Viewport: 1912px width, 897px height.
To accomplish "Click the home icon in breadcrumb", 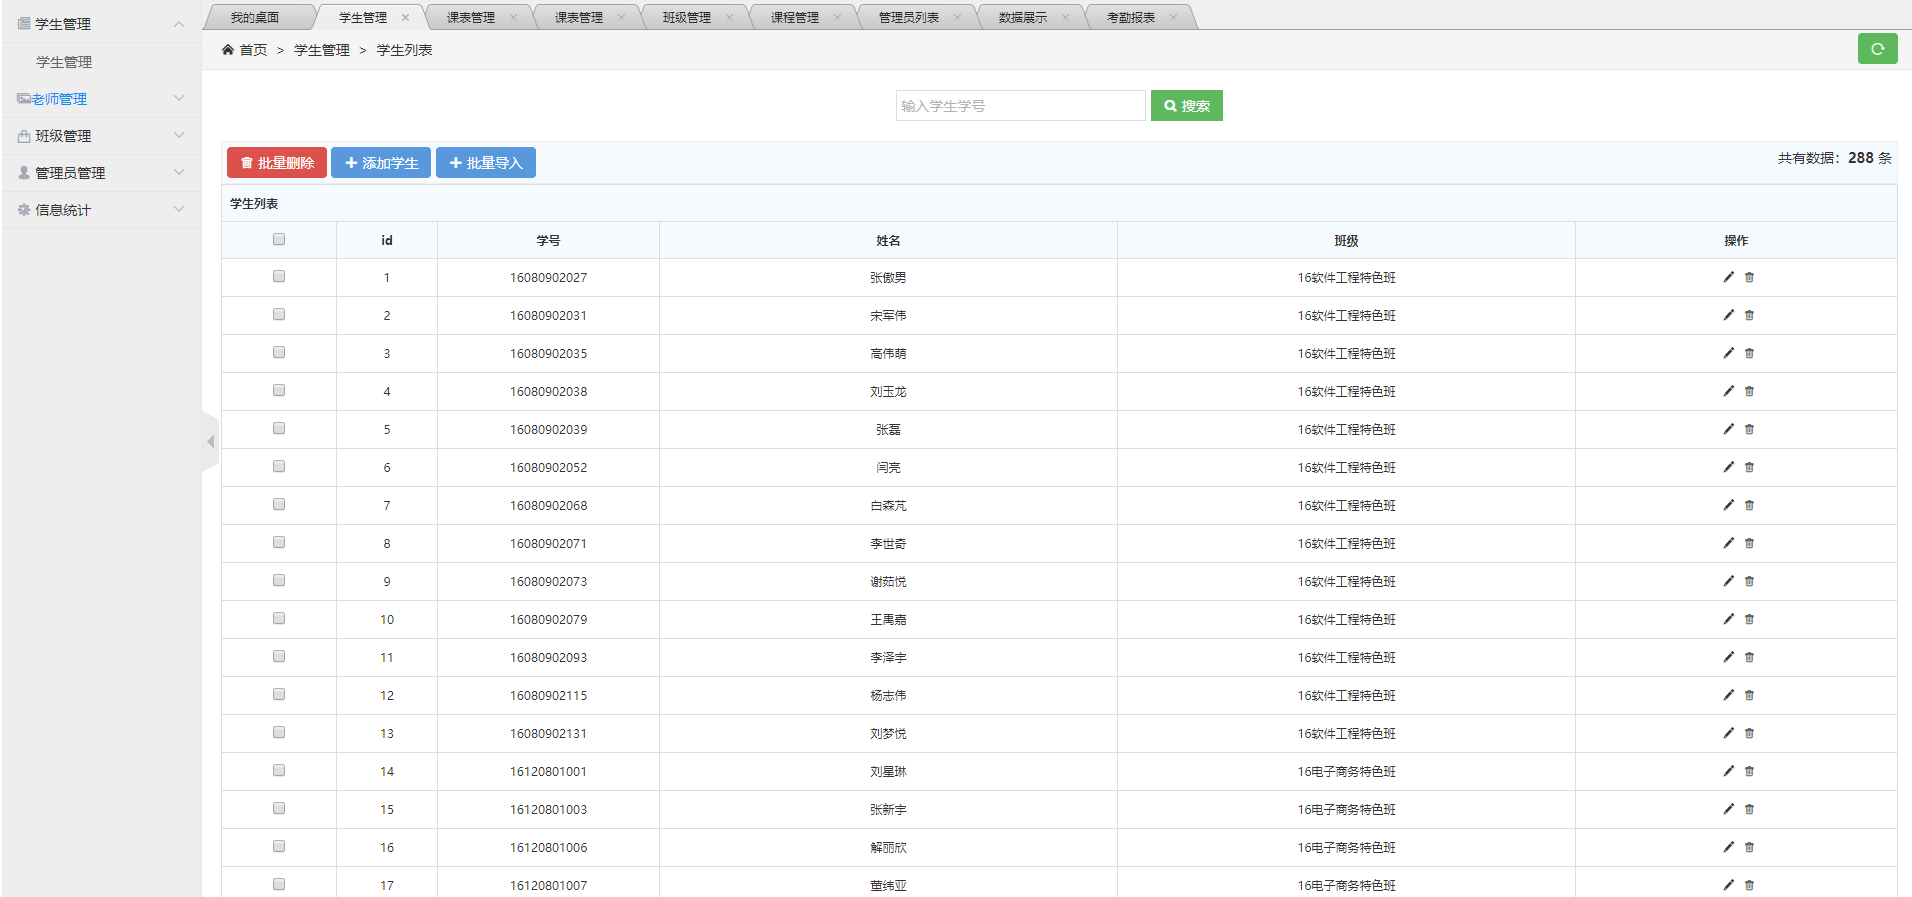I will coord(228,50).
